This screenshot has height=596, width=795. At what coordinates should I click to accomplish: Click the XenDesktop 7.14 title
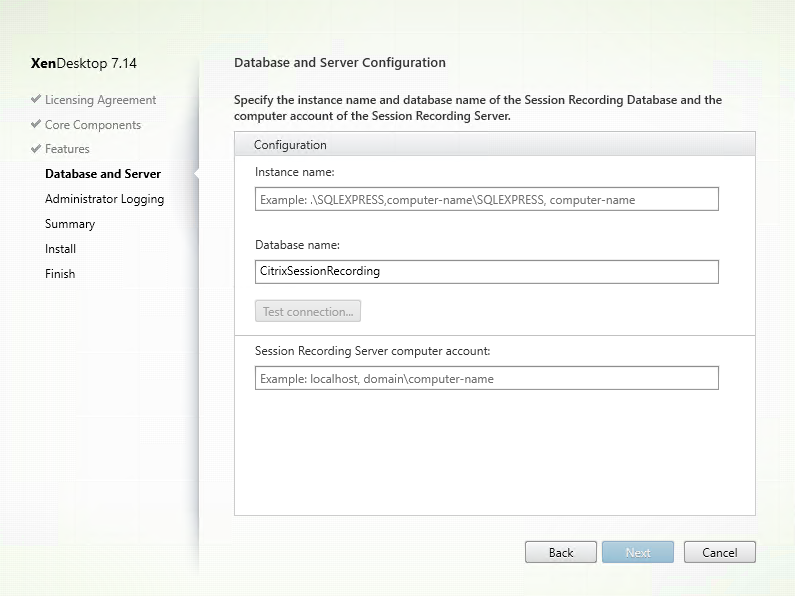(x=84, y=63)
